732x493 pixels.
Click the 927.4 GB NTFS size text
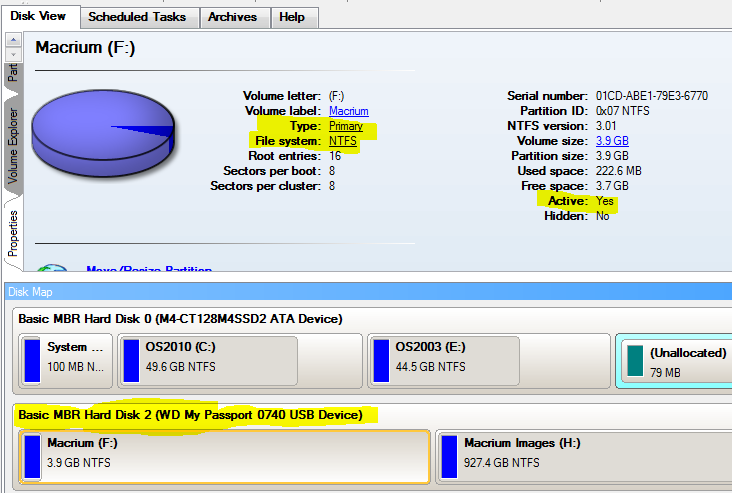[x=502, y=463]
